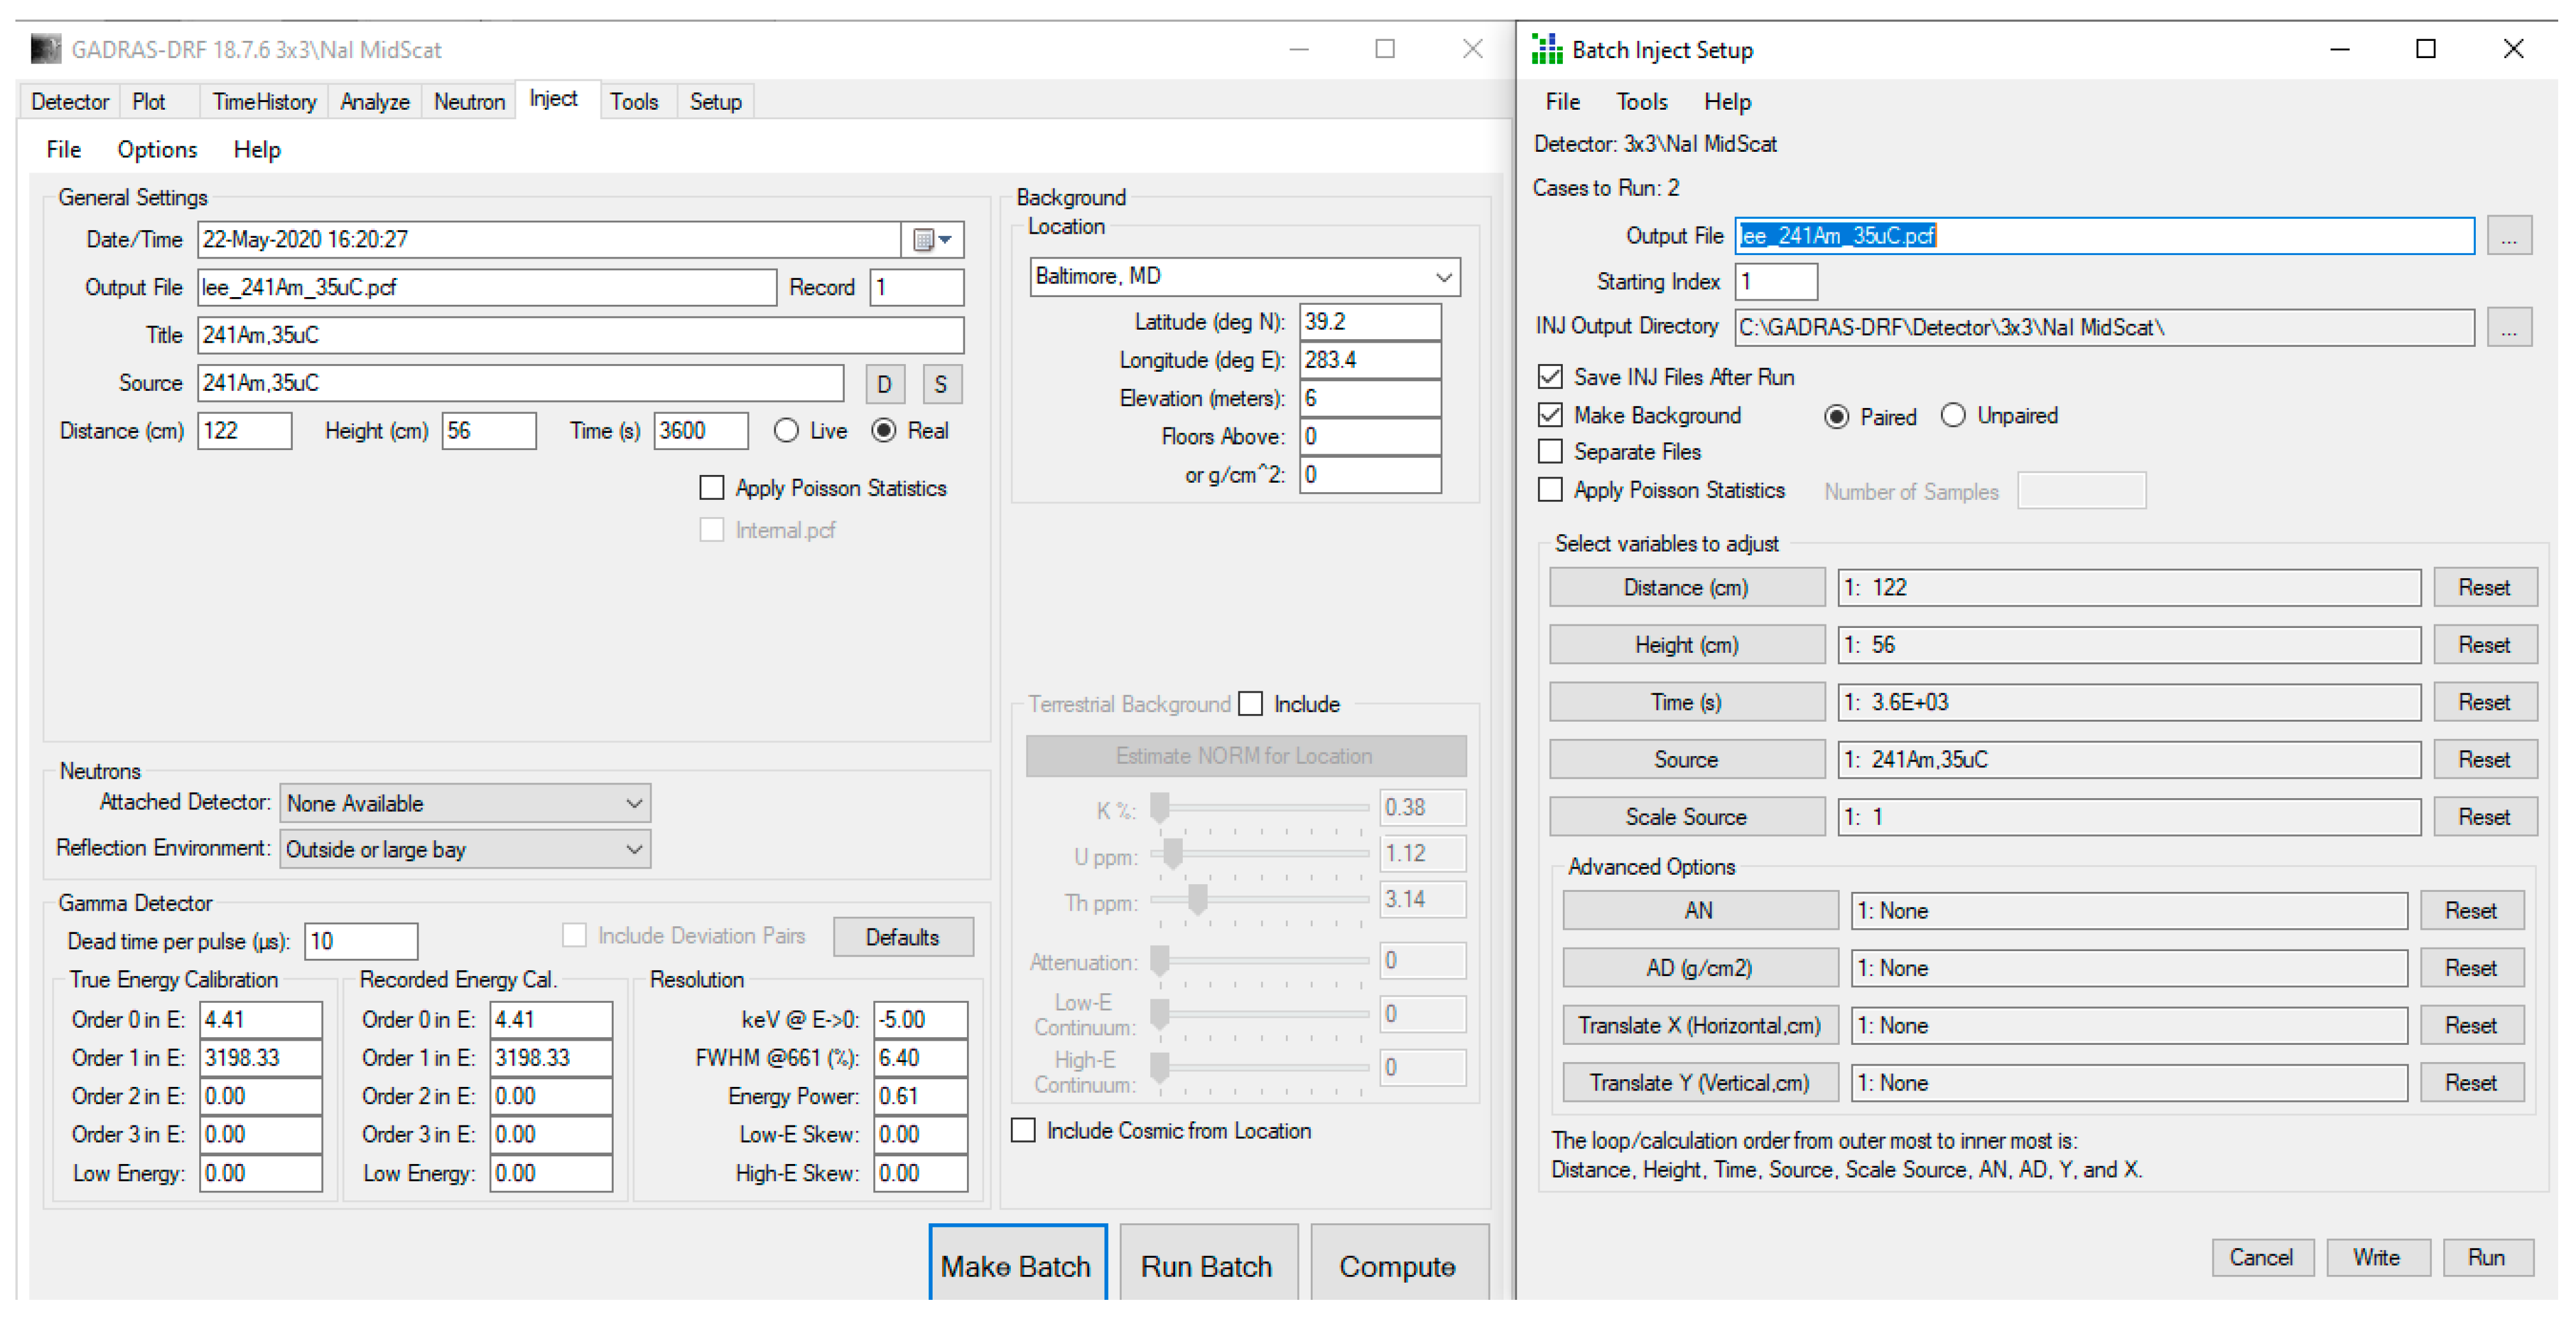
Task: Disable Save INJ Files After Run
Action: click(1550, 377)
